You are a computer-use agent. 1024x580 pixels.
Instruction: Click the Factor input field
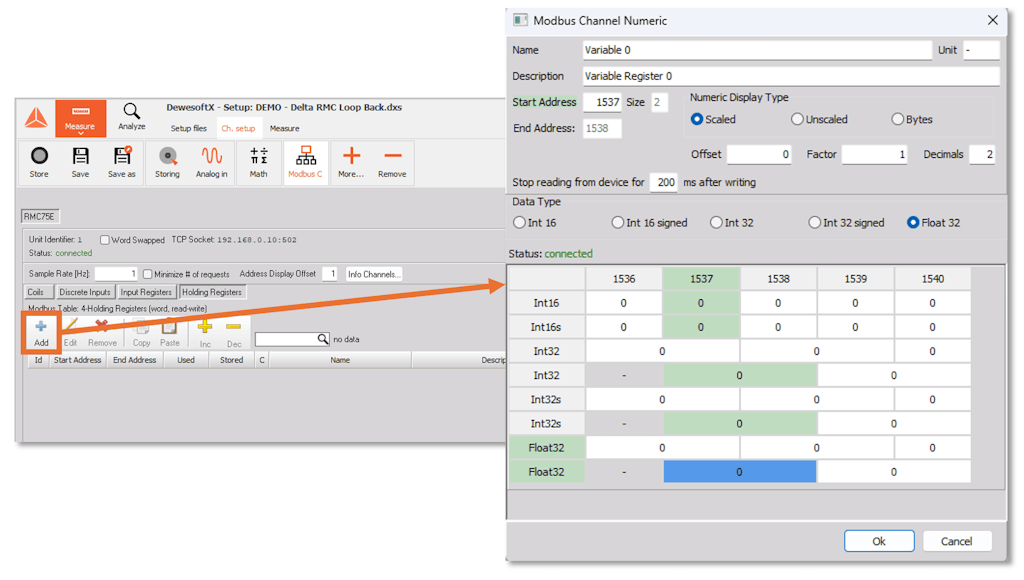[x=874, y=154]
